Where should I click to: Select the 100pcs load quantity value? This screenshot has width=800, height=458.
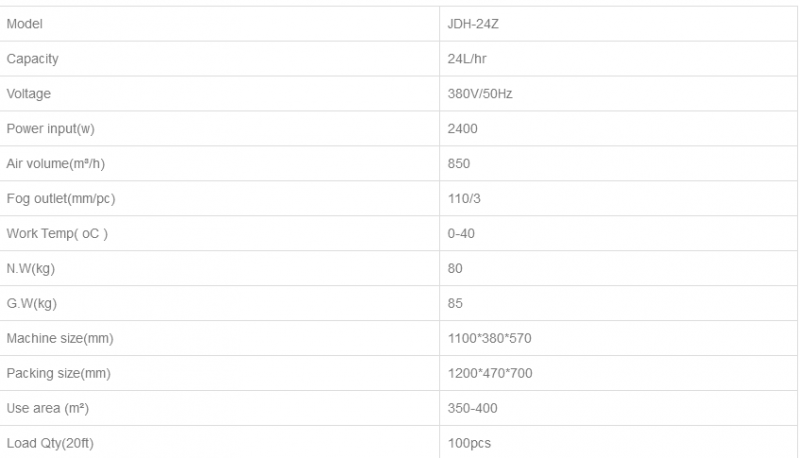(470, 444)
